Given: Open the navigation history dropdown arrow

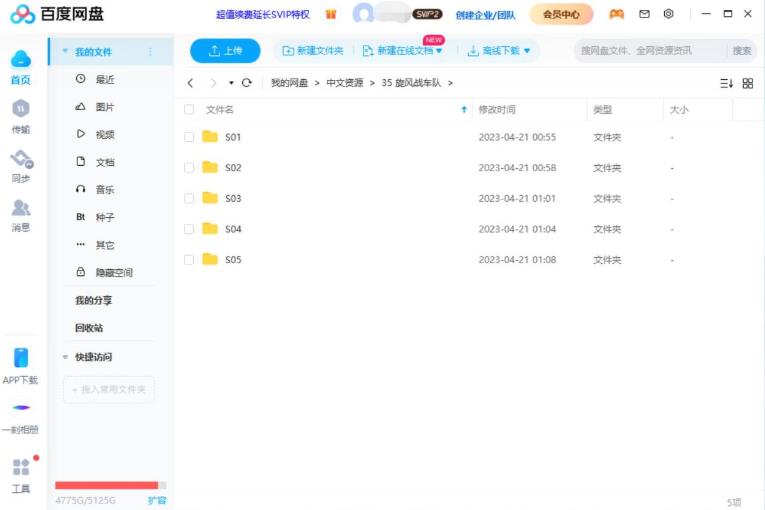Looking at the screenshot, I should tap(231, 83).
